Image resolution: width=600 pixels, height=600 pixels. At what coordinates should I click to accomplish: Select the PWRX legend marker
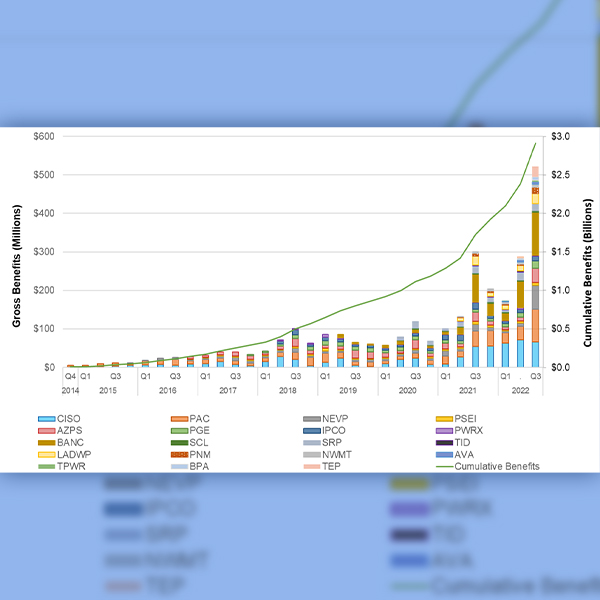(441, 431)
